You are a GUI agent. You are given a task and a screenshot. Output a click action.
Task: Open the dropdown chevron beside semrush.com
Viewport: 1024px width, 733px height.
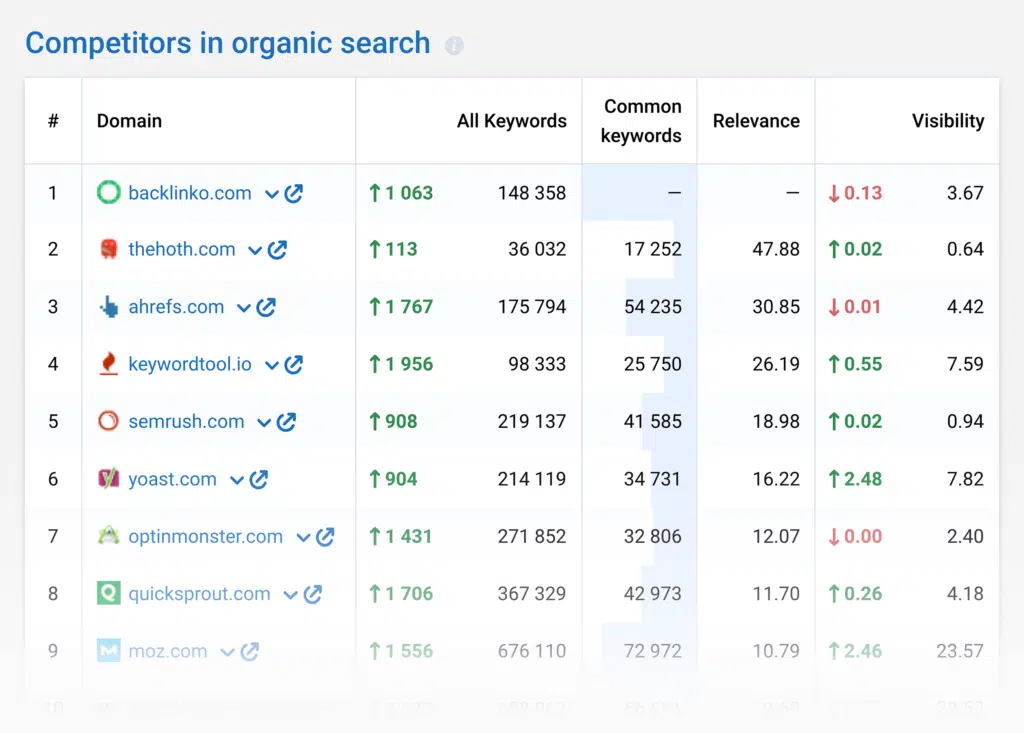(264, 423)
